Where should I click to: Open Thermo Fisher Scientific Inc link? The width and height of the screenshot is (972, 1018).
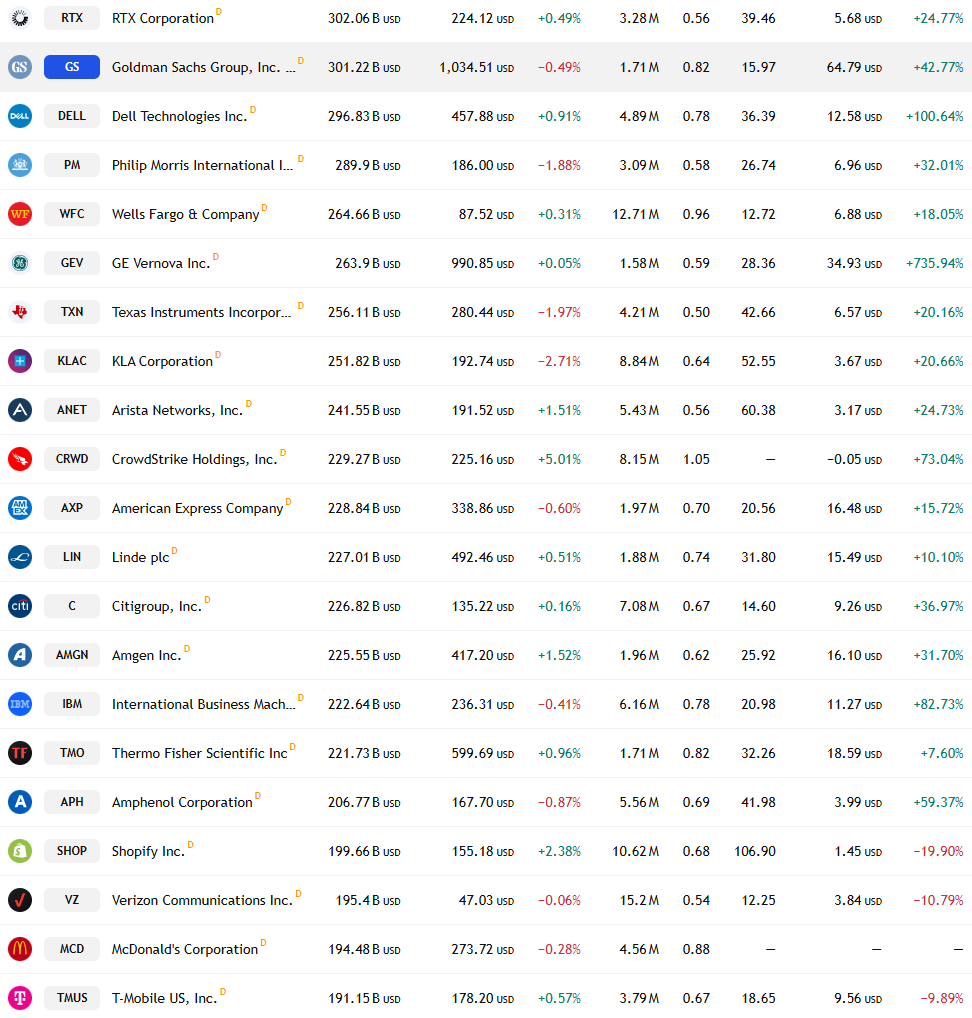199,753
